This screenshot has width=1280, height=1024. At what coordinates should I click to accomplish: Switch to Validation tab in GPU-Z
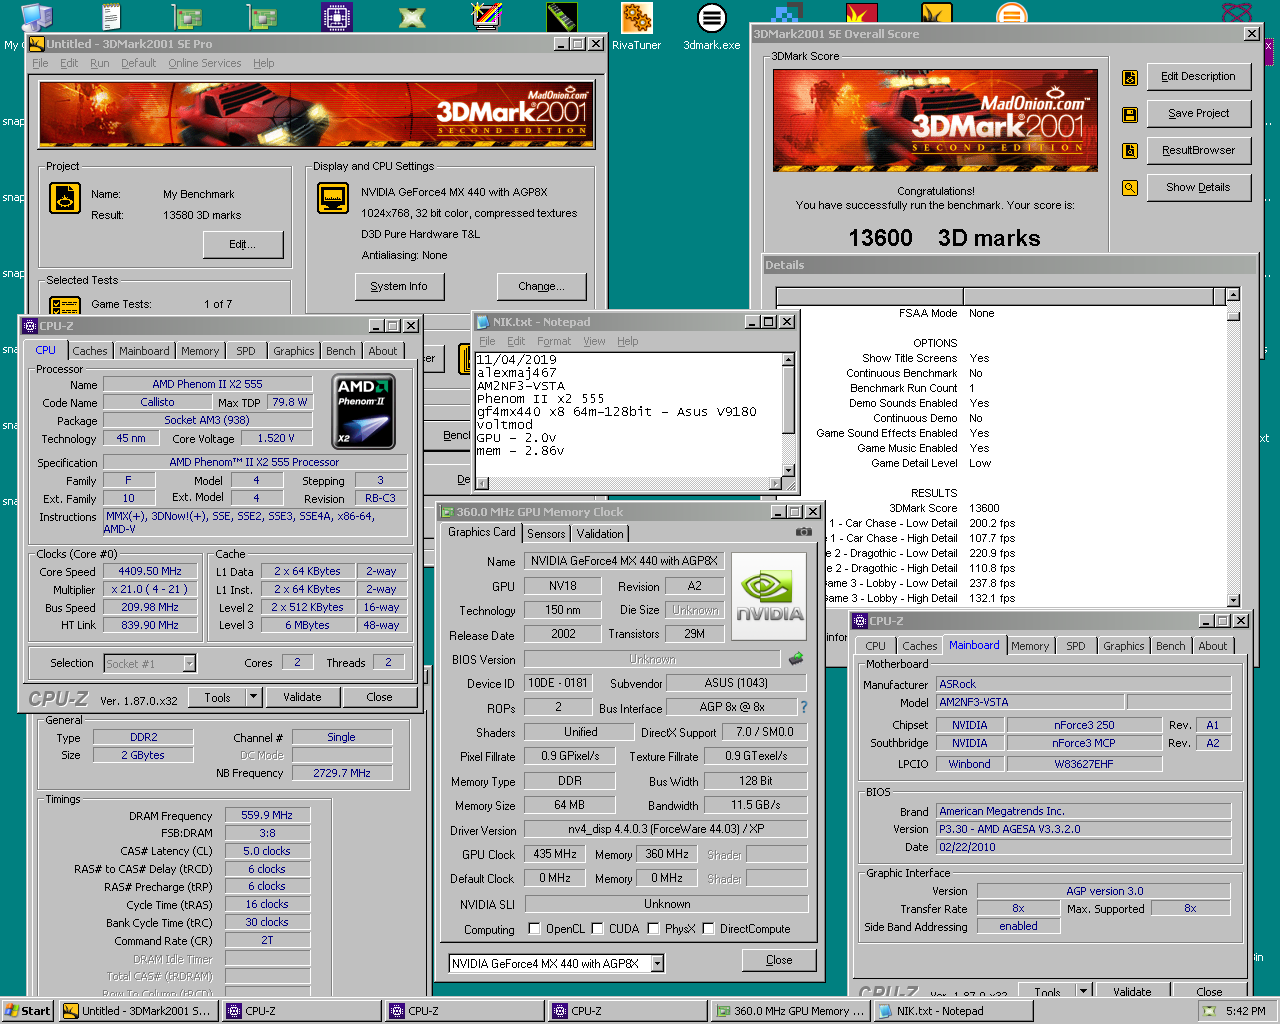[x=600, y=534]
